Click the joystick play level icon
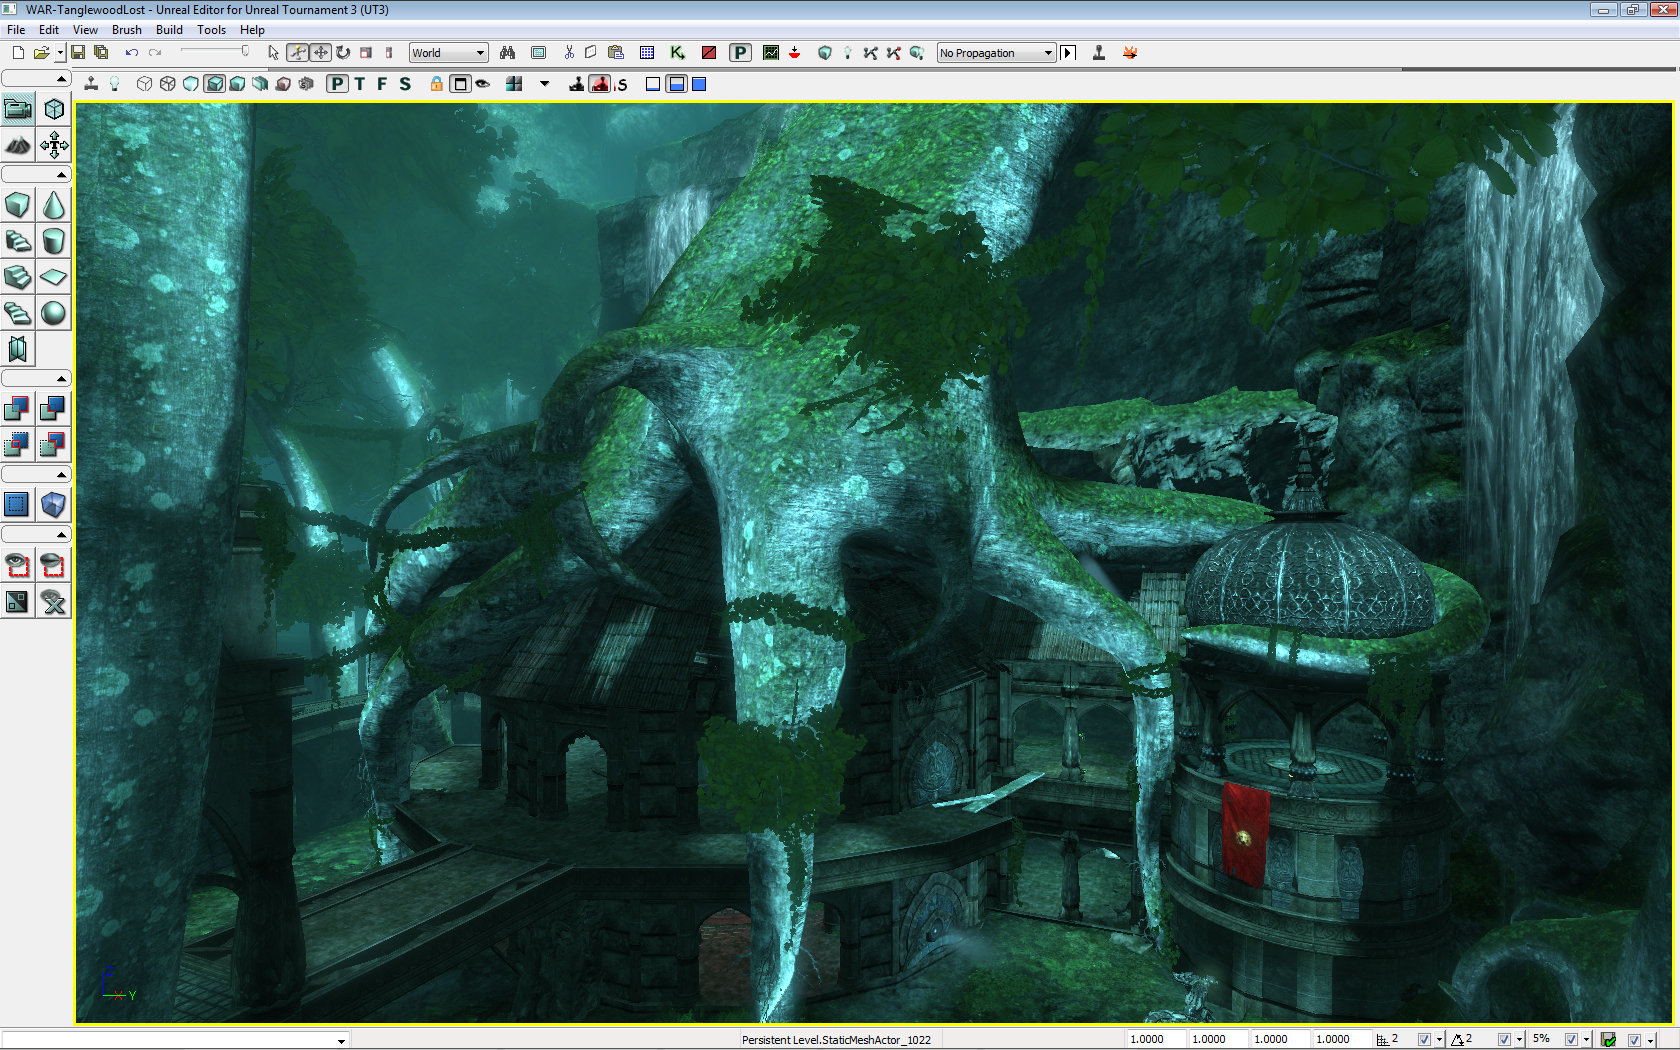Screen dimensions: 1680x1050 [x=1099, y=53]
